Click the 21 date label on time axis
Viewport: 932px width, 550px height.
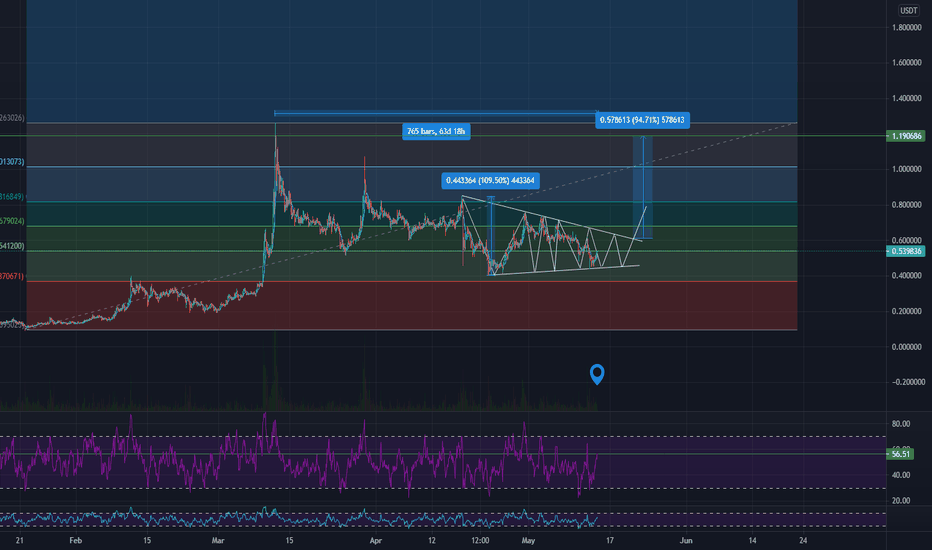[20, 540]
